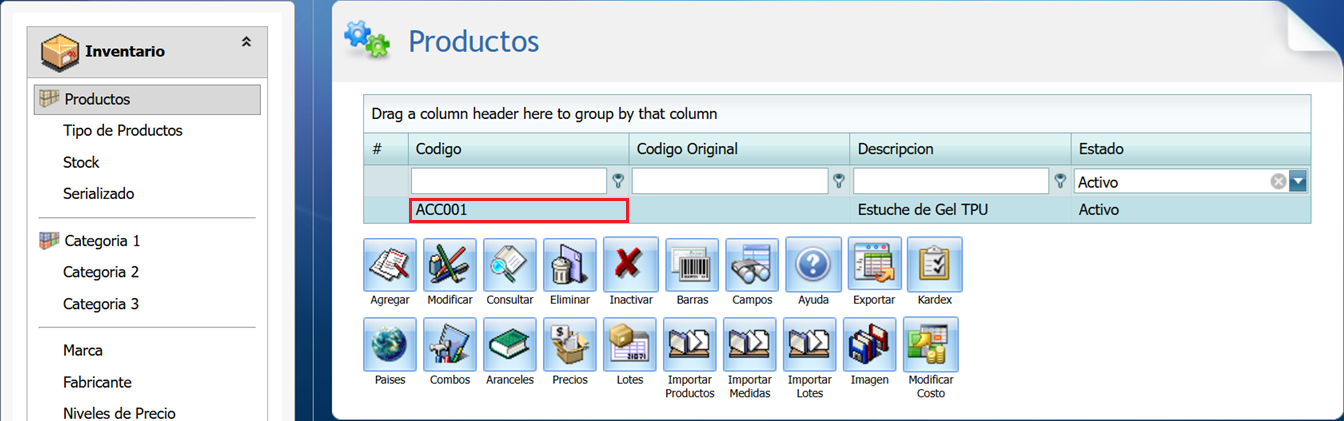This screenshot has height=421, width=1344.
Task: Click the Codigo column filter icon
Action: click(x=618, y=181)
